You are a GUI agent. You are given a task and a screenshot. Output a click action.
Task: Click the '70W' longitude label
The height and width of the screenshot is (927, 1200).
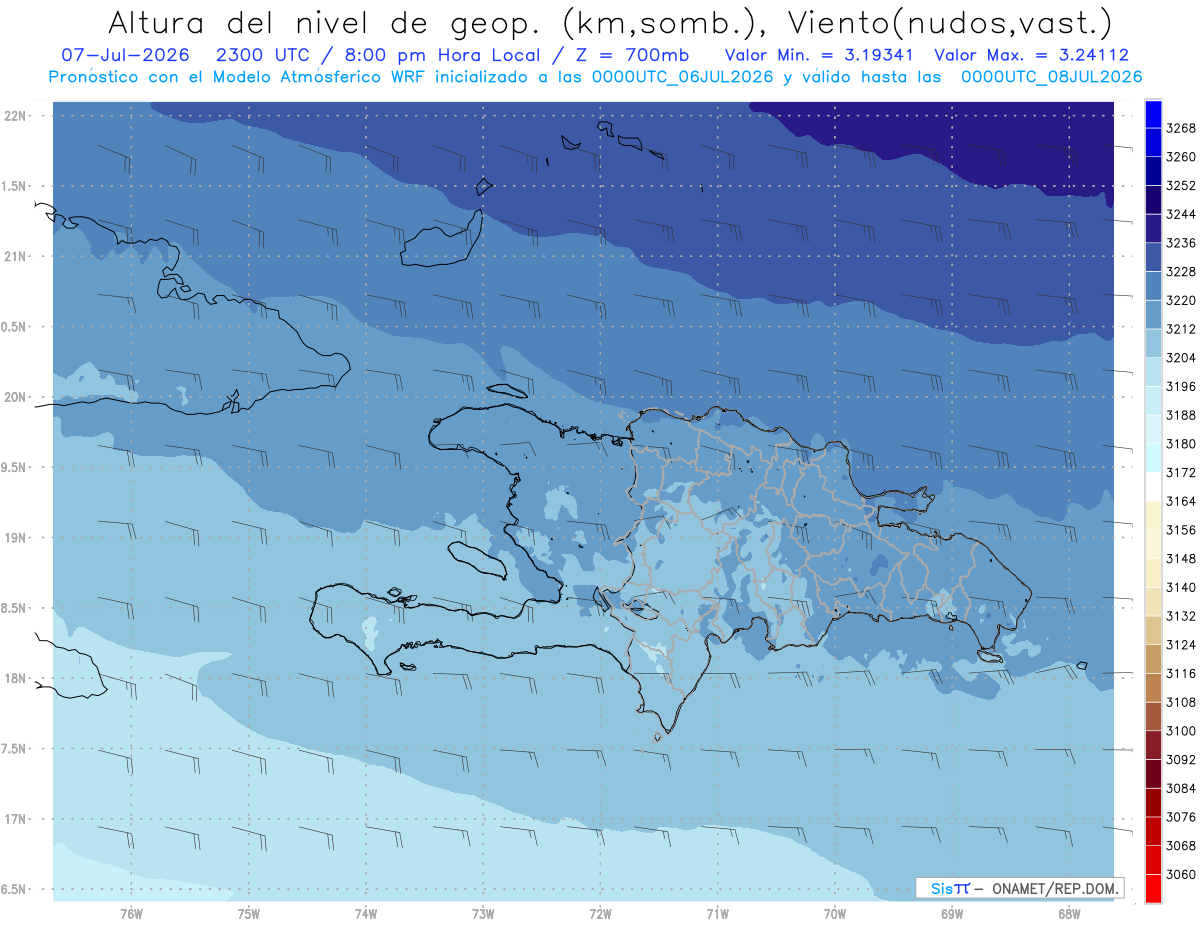coord(834,913)
